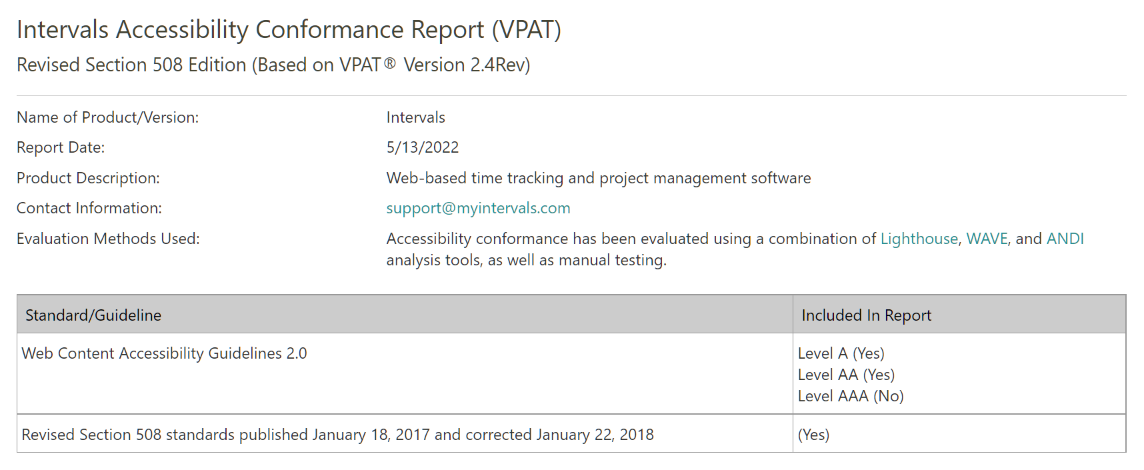This screenshot has height=470, width=1144.
Task: Select the Name of Product/Version label
Action: (107, 118)
